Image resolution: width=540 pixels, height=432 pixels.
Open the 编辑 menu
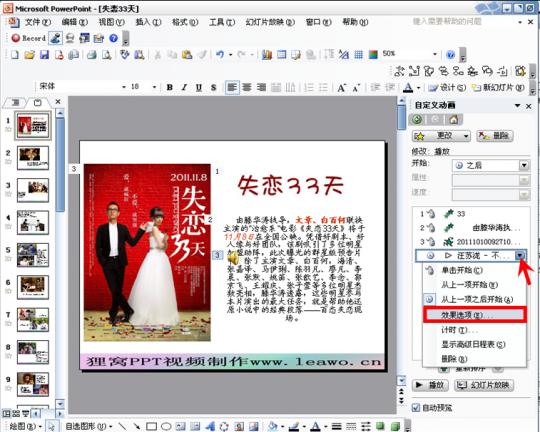[75, 22]
